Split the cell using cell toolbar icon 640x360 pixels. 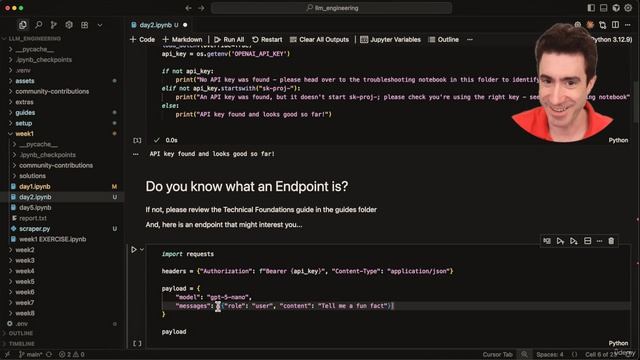click(x=587, y=241)
